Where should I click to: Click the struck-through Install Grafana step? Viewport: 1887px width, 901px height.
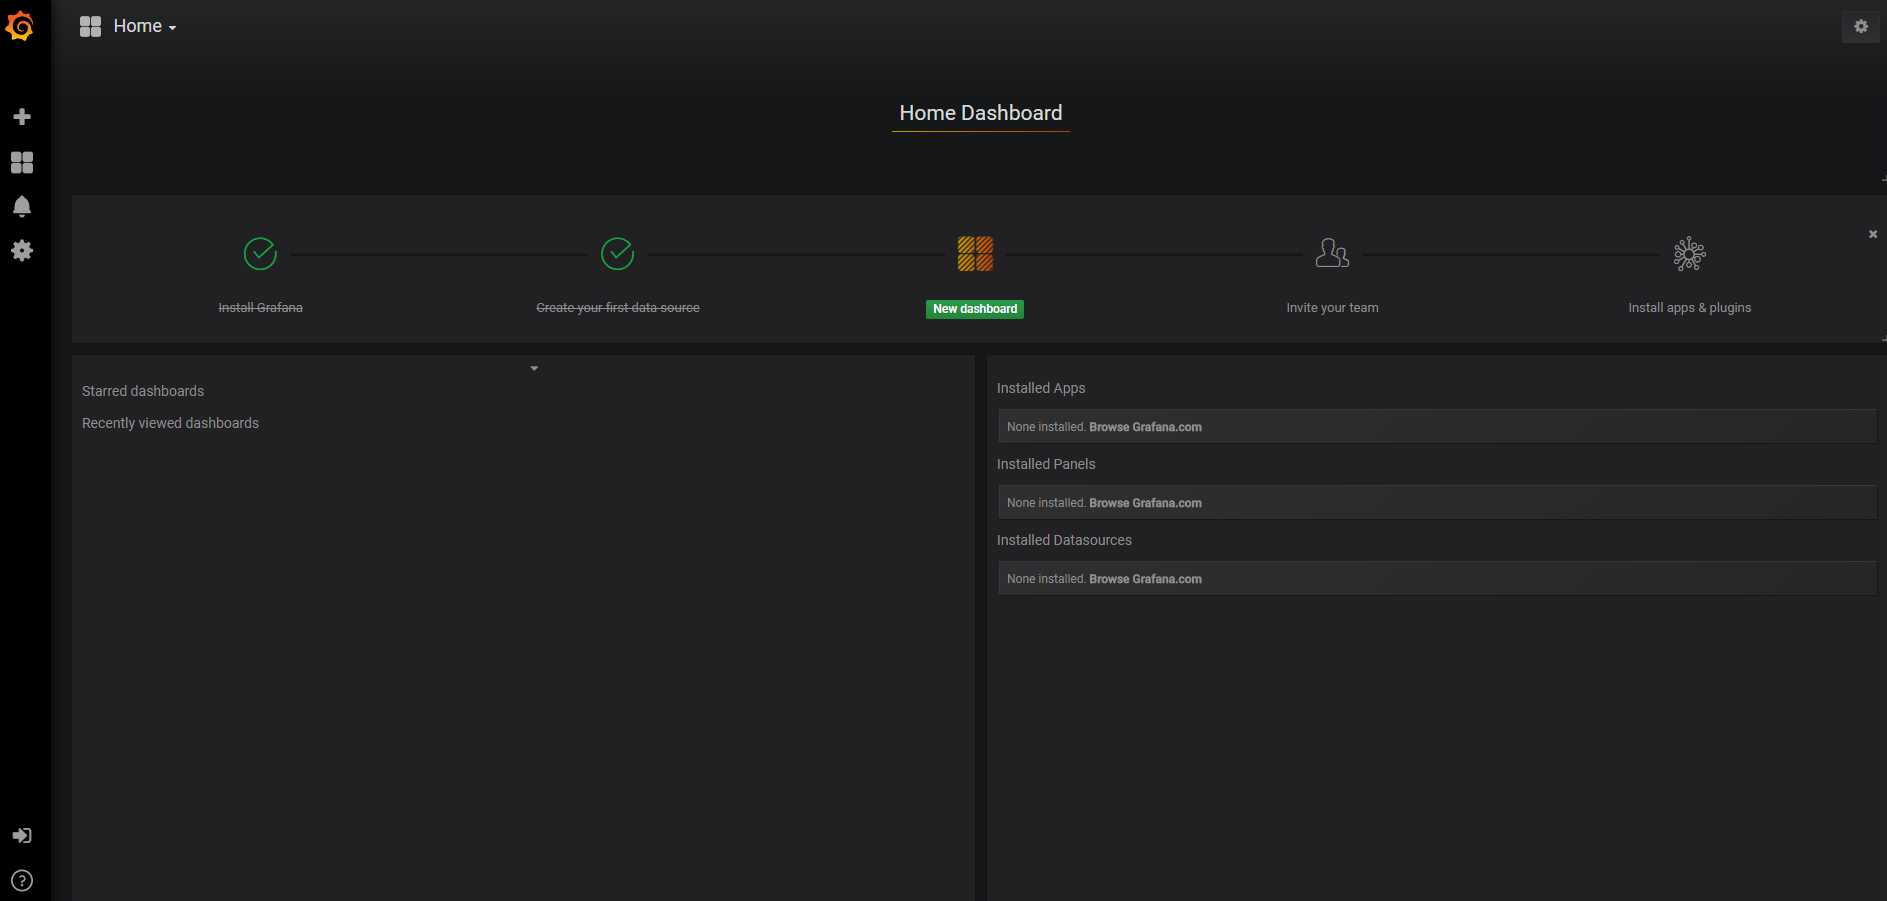coord(260,308)
